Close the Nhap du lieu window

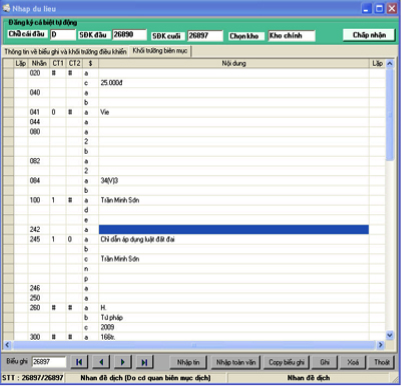pyautogui.click(x=392, y=8)
